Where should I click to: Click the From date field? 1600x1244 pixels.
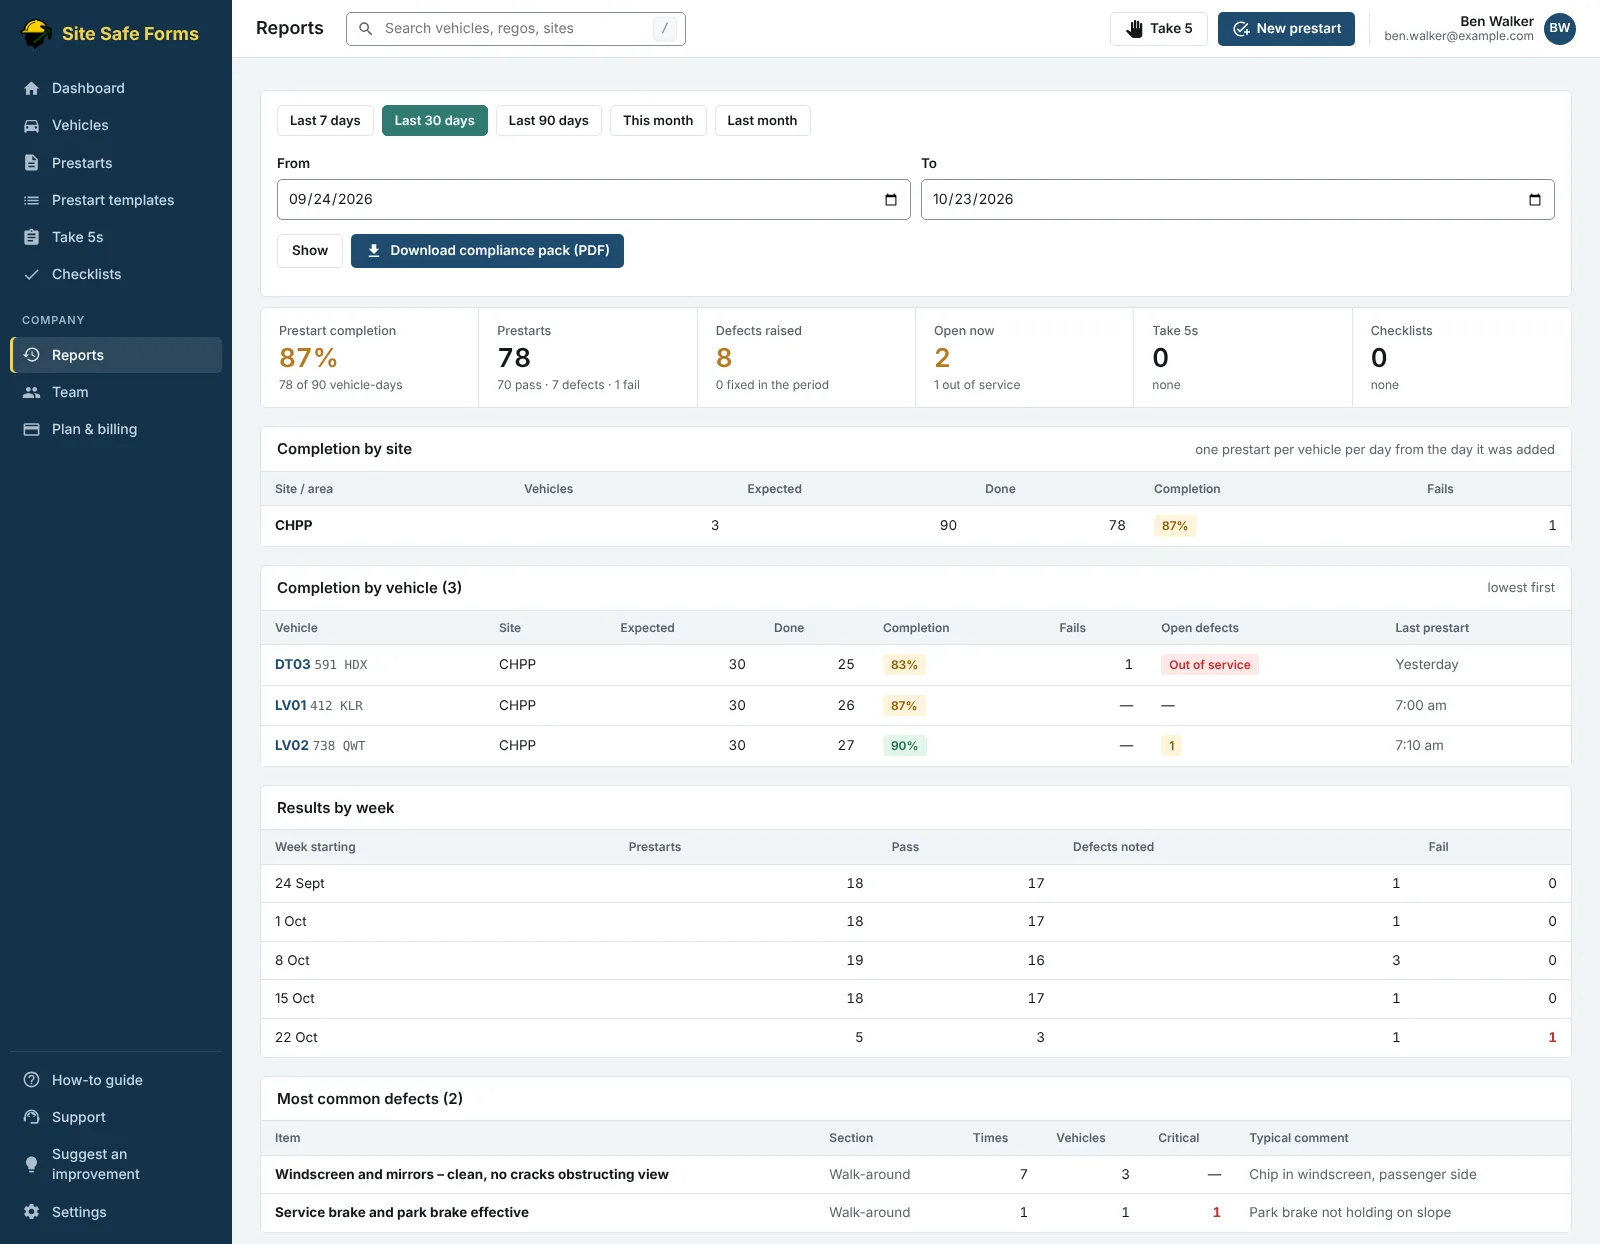[594, 200]
